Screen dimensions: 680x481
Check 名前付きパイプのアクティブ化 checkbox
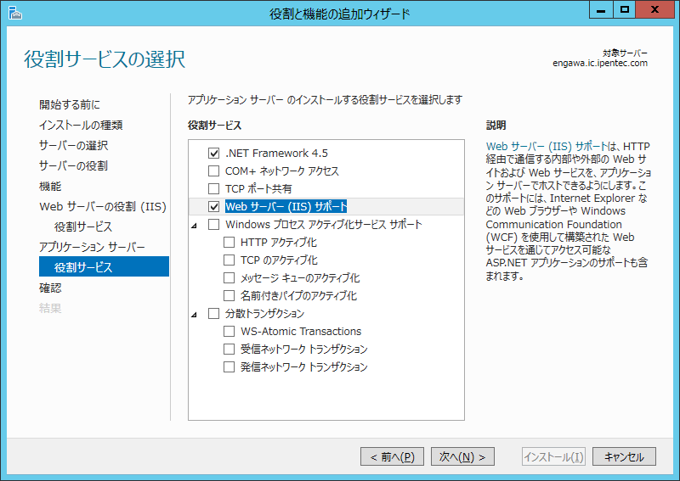(229, 295)
